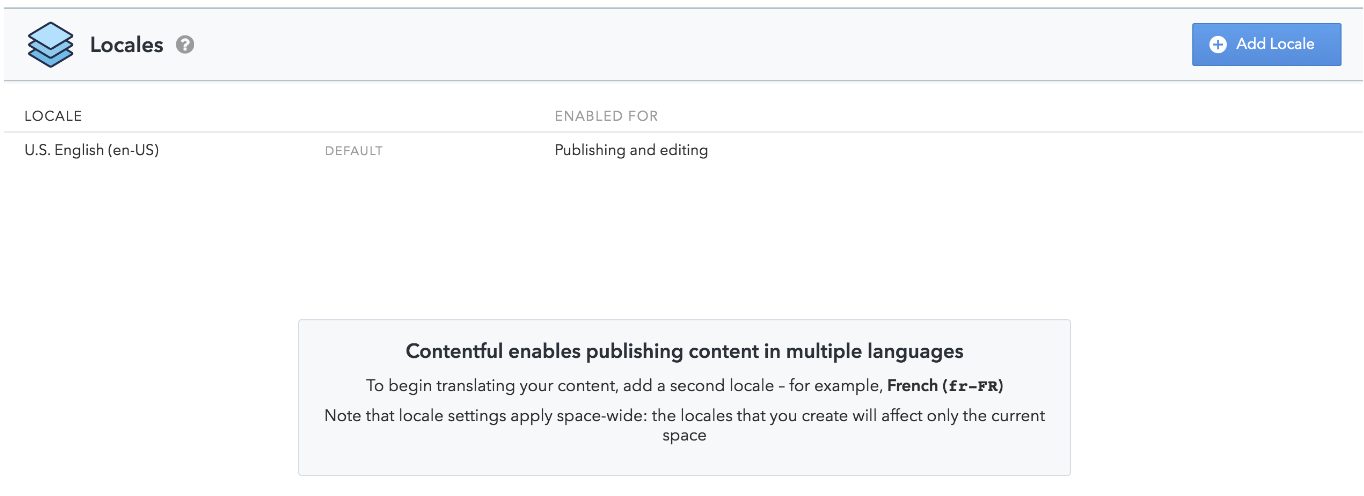
Task: Click the DEFAULT label in the locale row
Action: click(x=354, y=151)
